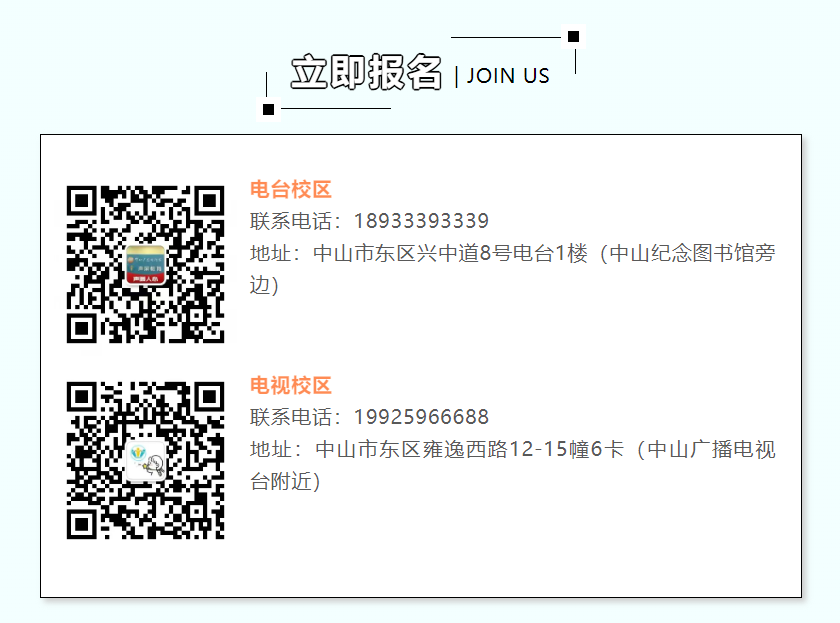This screenshot has height=623, width=840.
Task: Click the cartoon logo inside 电视校区 QR code
Action: click(x=146, y=461)
